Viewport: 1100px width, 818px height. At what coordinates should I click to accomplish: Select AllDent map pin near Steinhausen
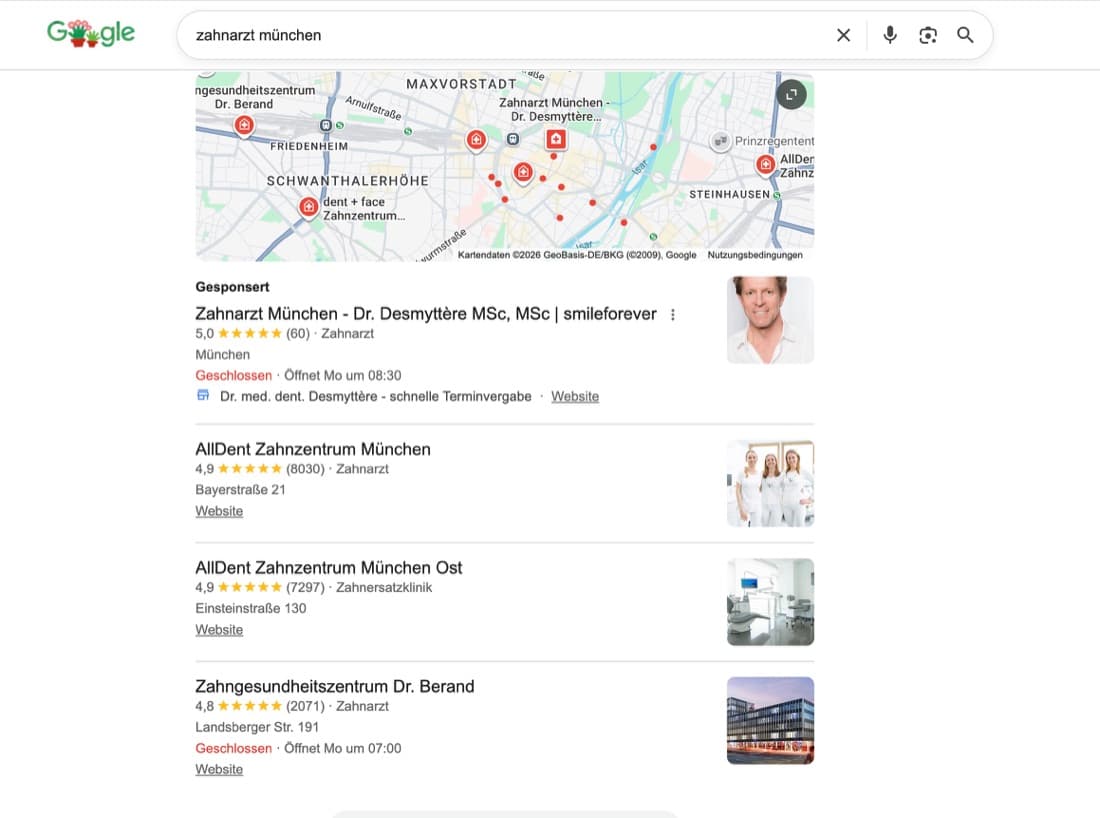point(765,166)
